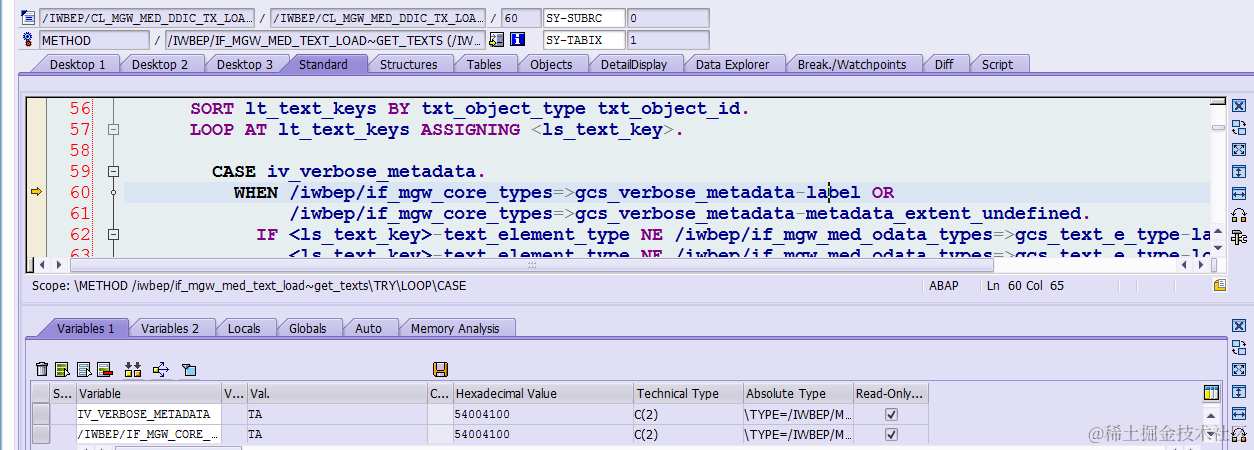Click the source program icon beside the first path field

tap(28, 18)
